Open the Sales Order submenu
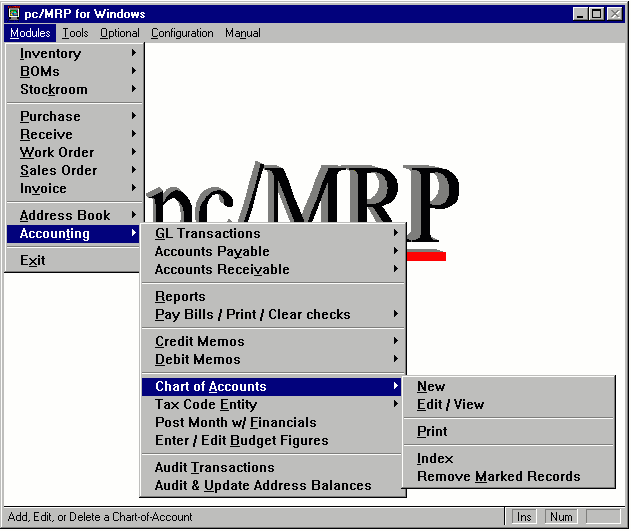Image resolution: width=631 pixels, height=531 pixels. [x=74, y=171]
